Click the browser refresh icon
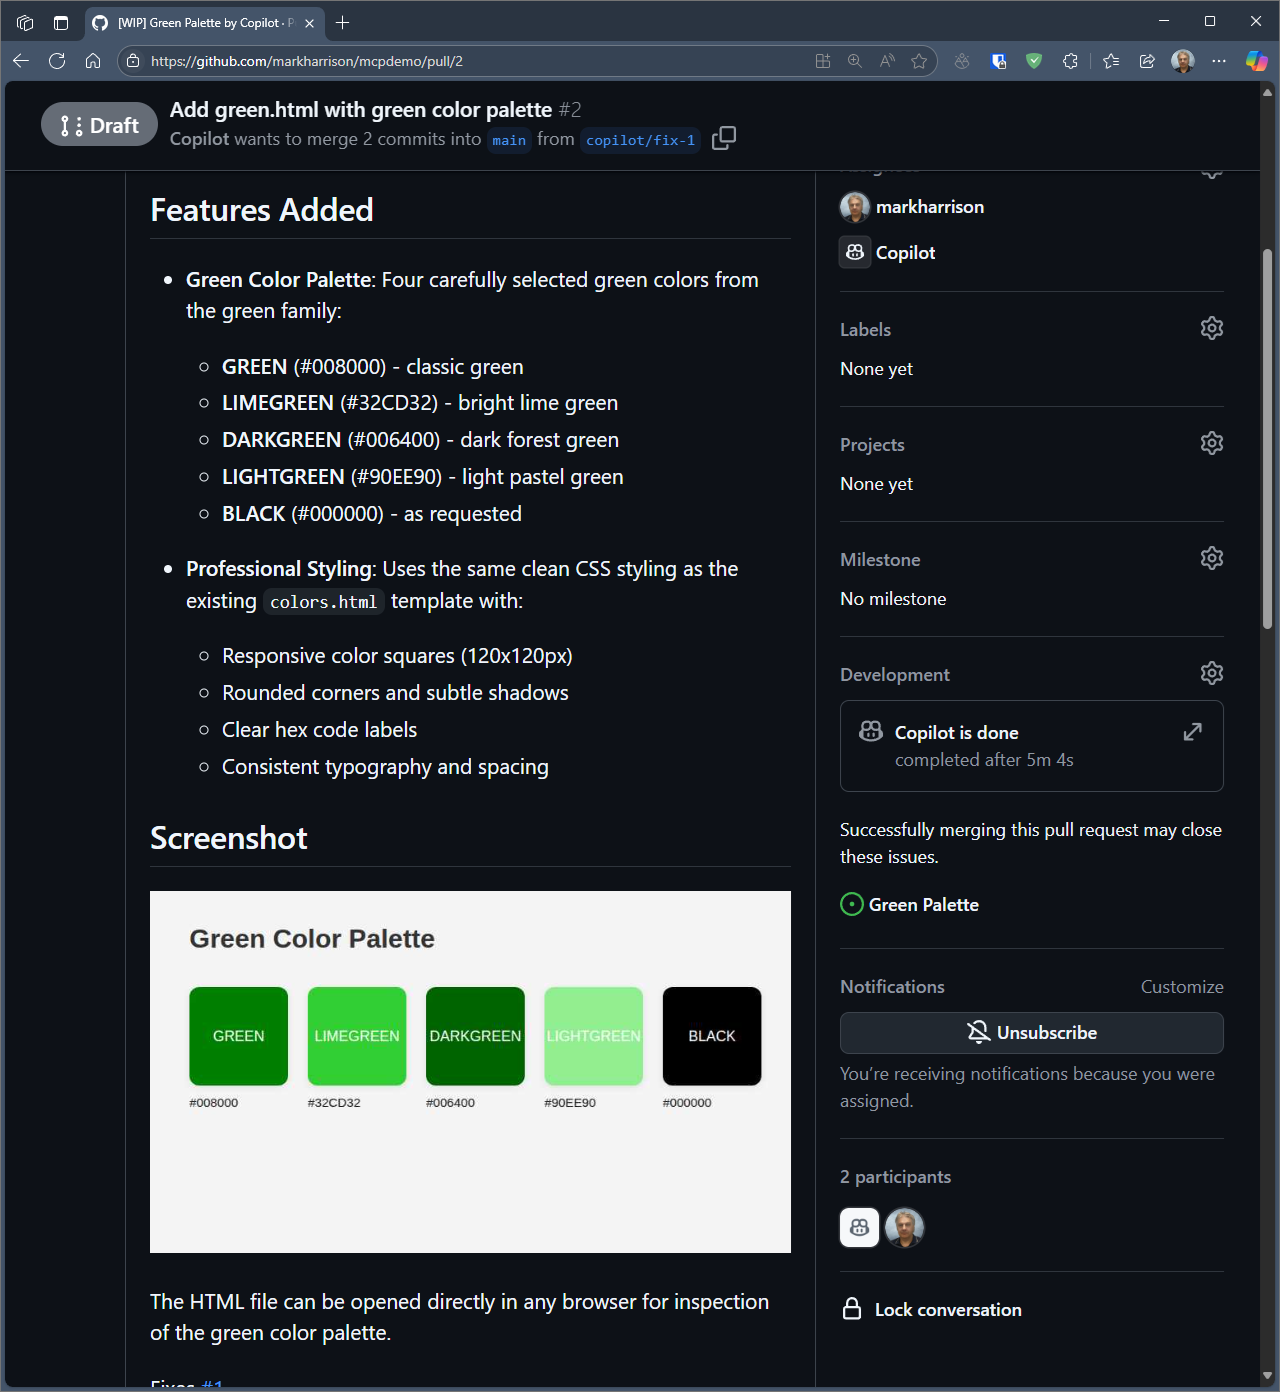This screenshot has height=1392, width=1280. coord(57,61)
